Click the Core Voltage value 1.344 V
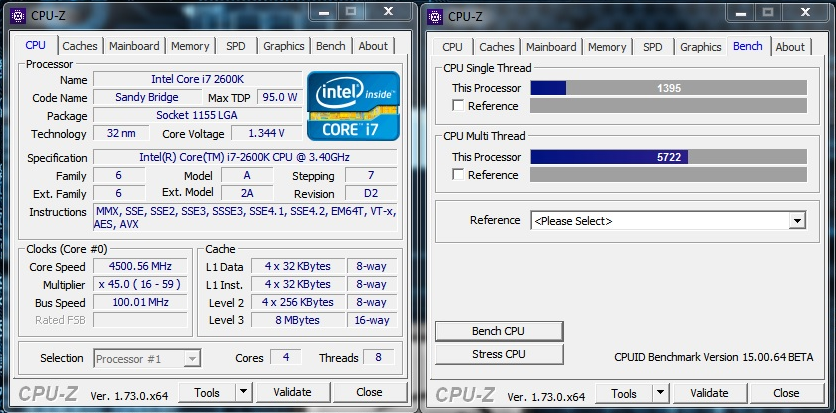The width and height of the screenshot is (836, 413). tap(267, 133)
